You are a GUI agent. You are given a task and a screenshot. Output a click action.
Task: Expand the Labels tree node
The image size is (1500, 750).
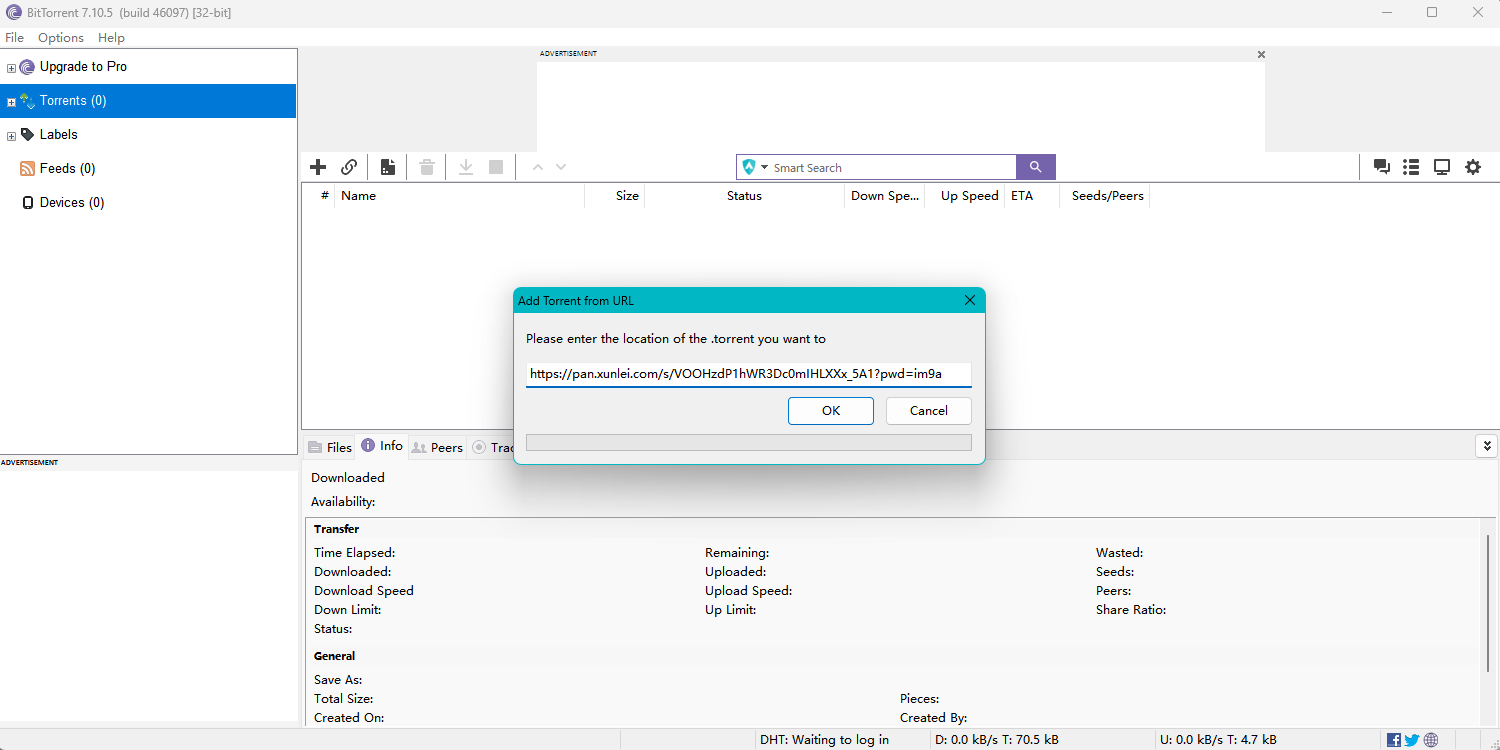tap(11, 136)
